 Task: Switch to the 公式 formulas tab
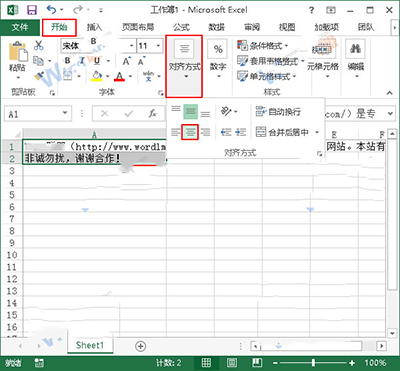(181, 27)
